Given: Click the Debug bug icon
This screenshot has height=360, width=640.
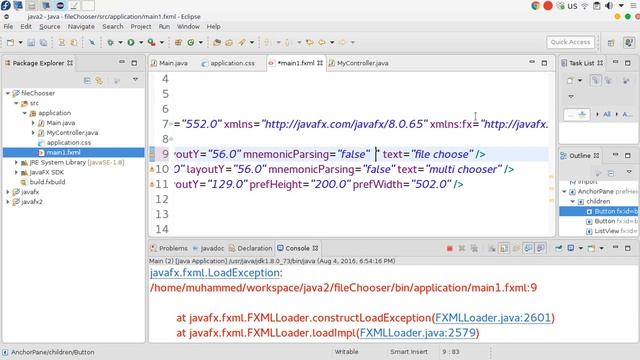Looking at the screenshot, I should 110,42.
